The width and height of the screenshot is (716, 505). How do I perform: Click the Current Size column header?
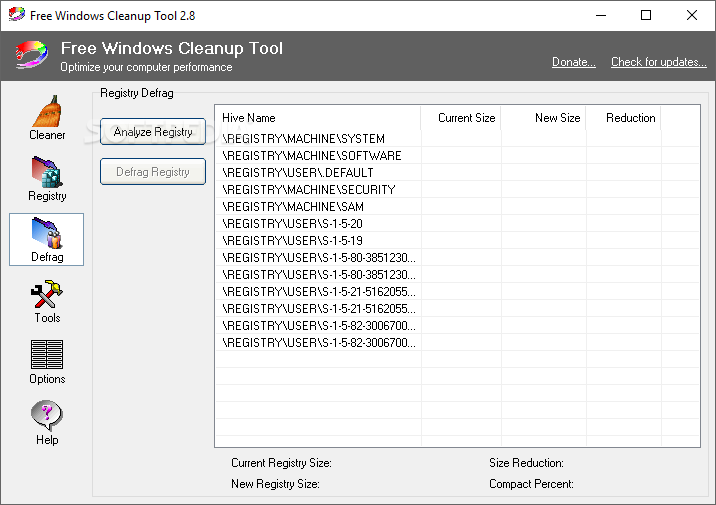coord(461,118)
